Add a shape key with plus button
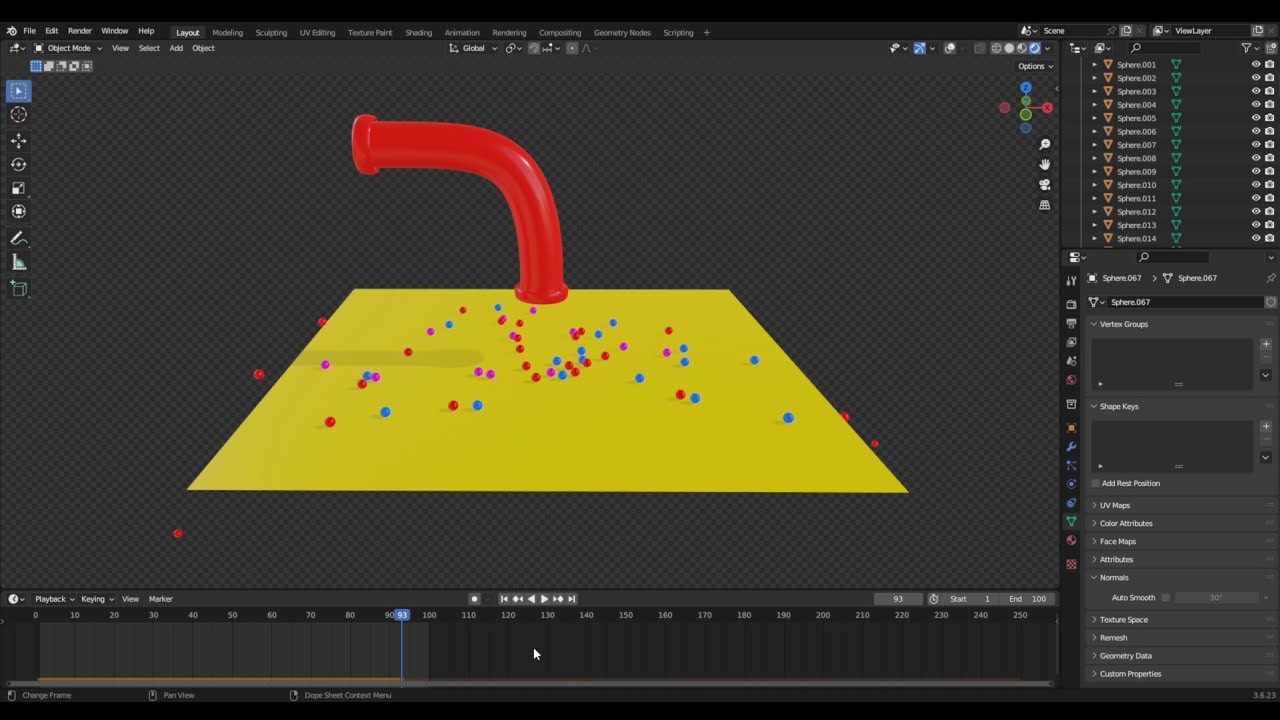 pyautogui.click(x=1266, y=426)
